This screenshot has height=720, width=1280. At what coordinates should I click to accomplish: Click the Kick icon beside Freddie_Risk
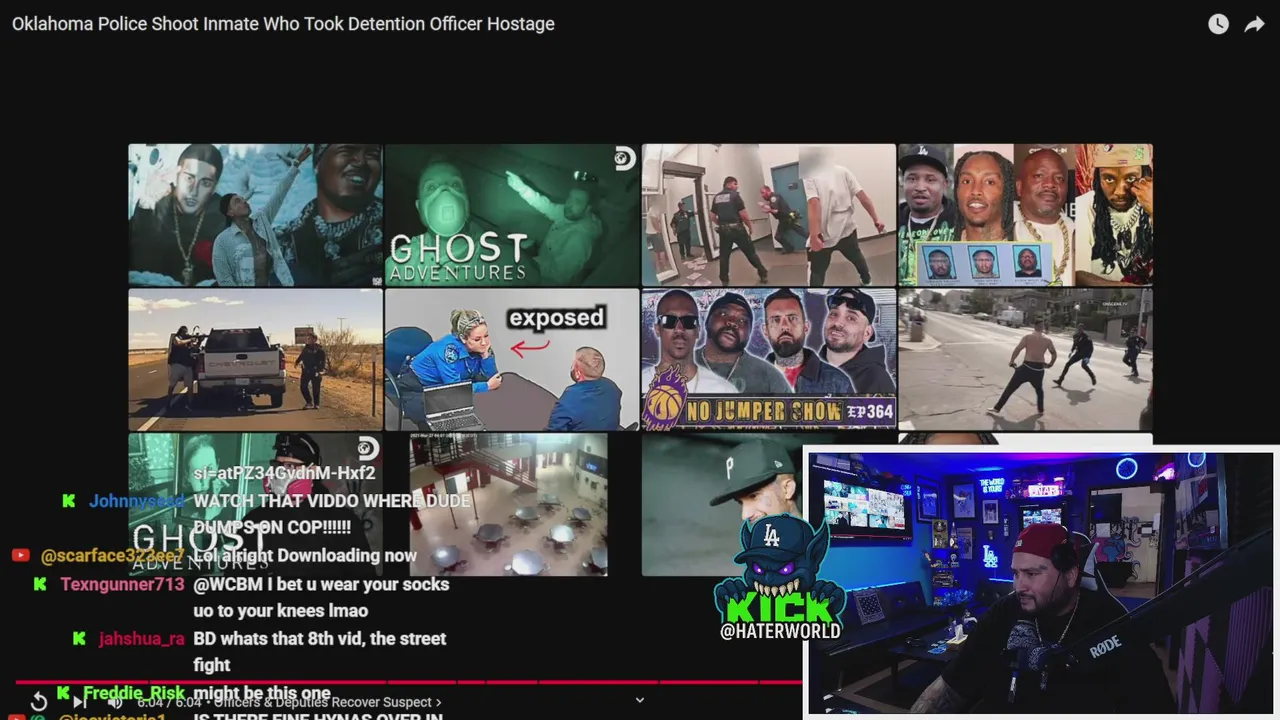coord(62,692)
